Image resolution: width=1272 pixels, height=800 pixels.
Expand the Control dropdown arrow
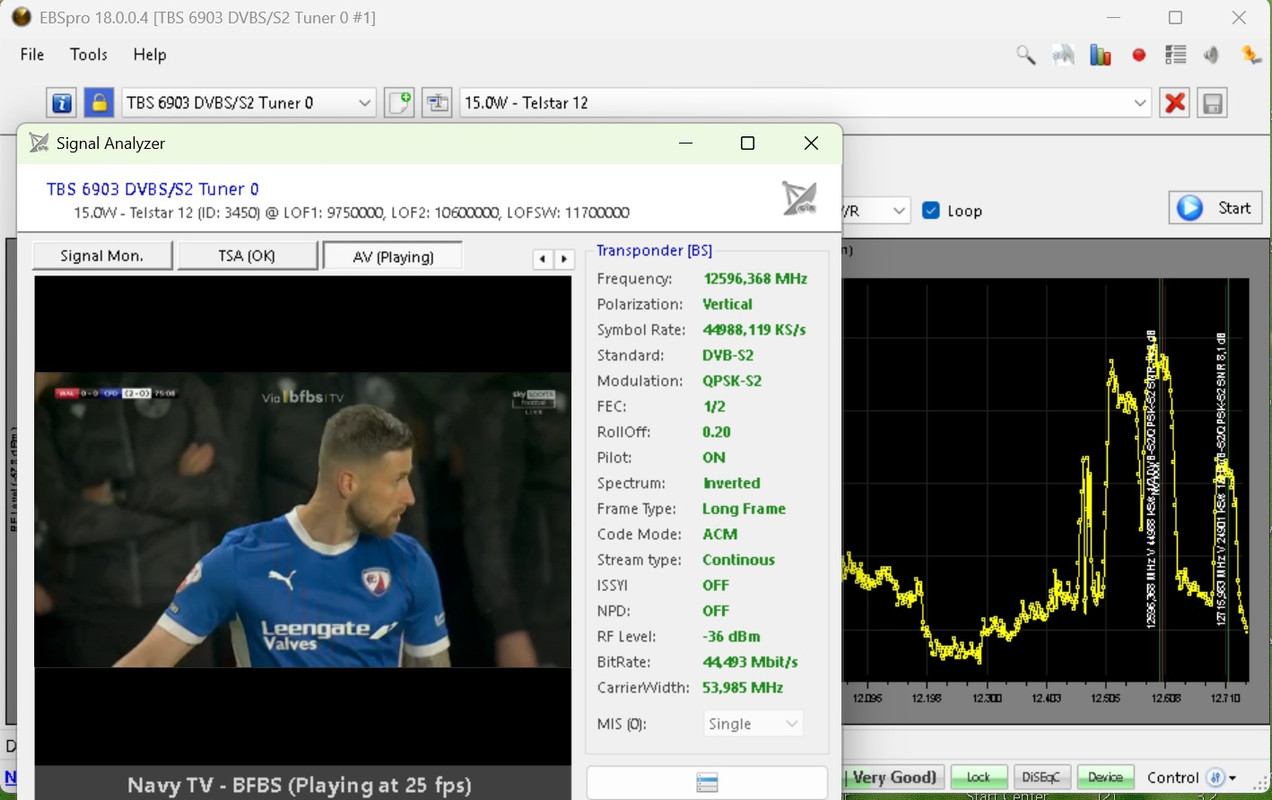pyautogui.click(x=1232, y=778)
